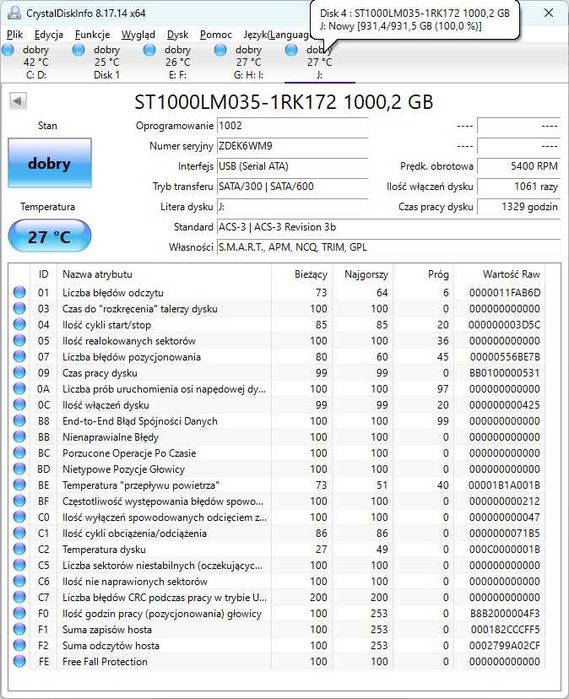
Task: Open the Pomoc menu
Action: click(216, 34)
